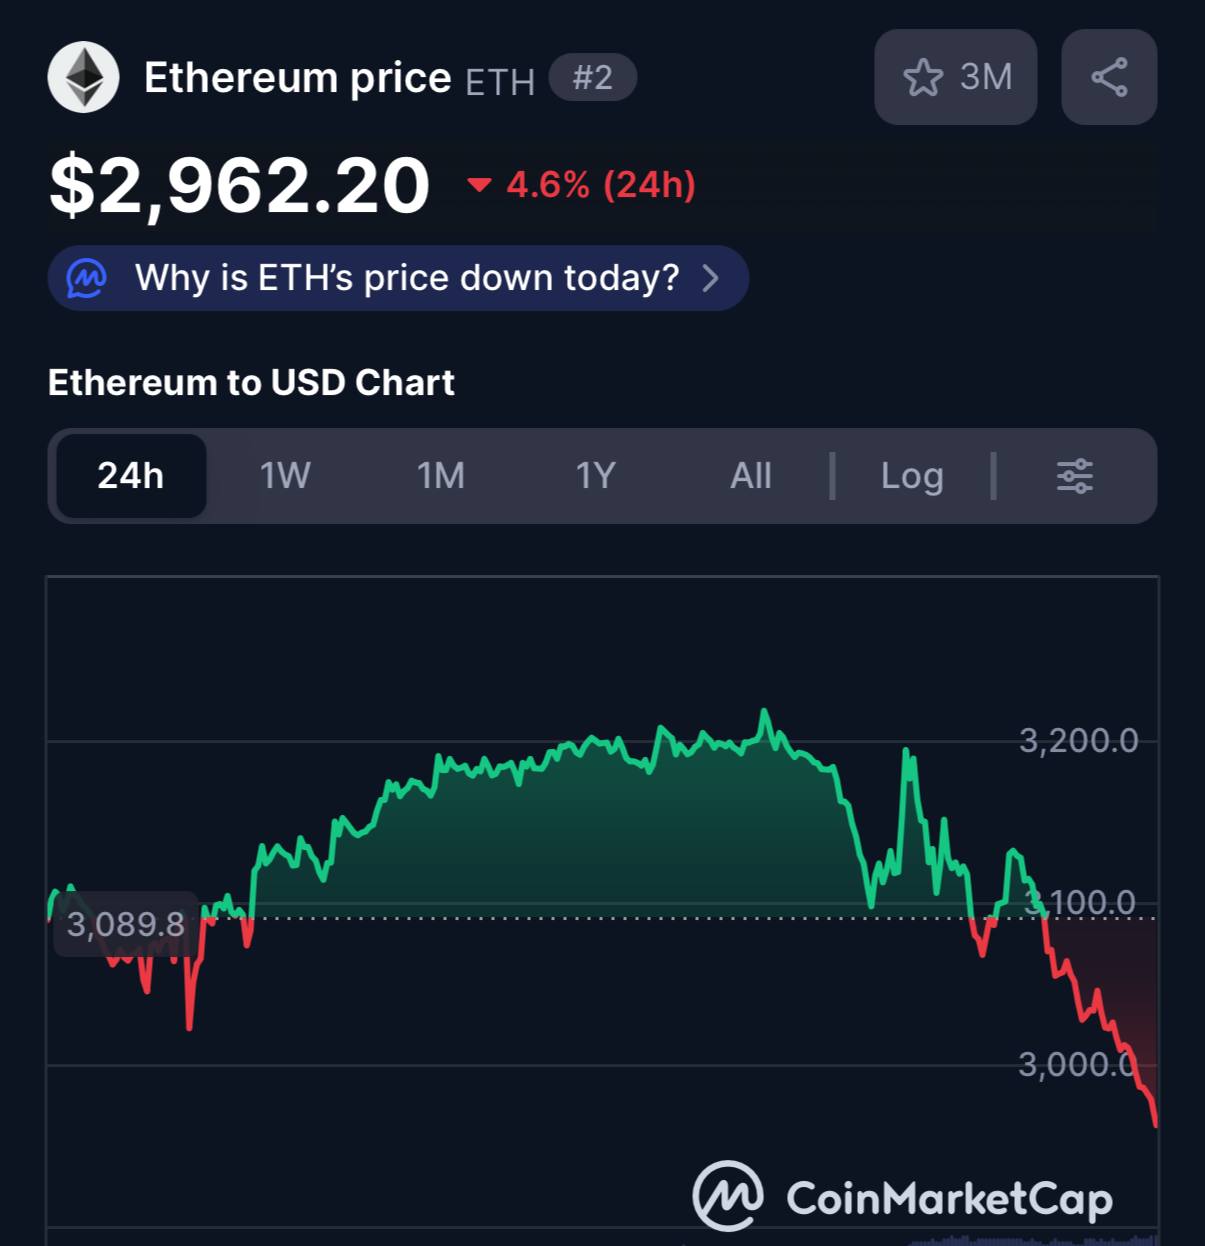Tap the share icon button
Image resolution: width=1205 pixels, height=1246 pixels.
1109,77
